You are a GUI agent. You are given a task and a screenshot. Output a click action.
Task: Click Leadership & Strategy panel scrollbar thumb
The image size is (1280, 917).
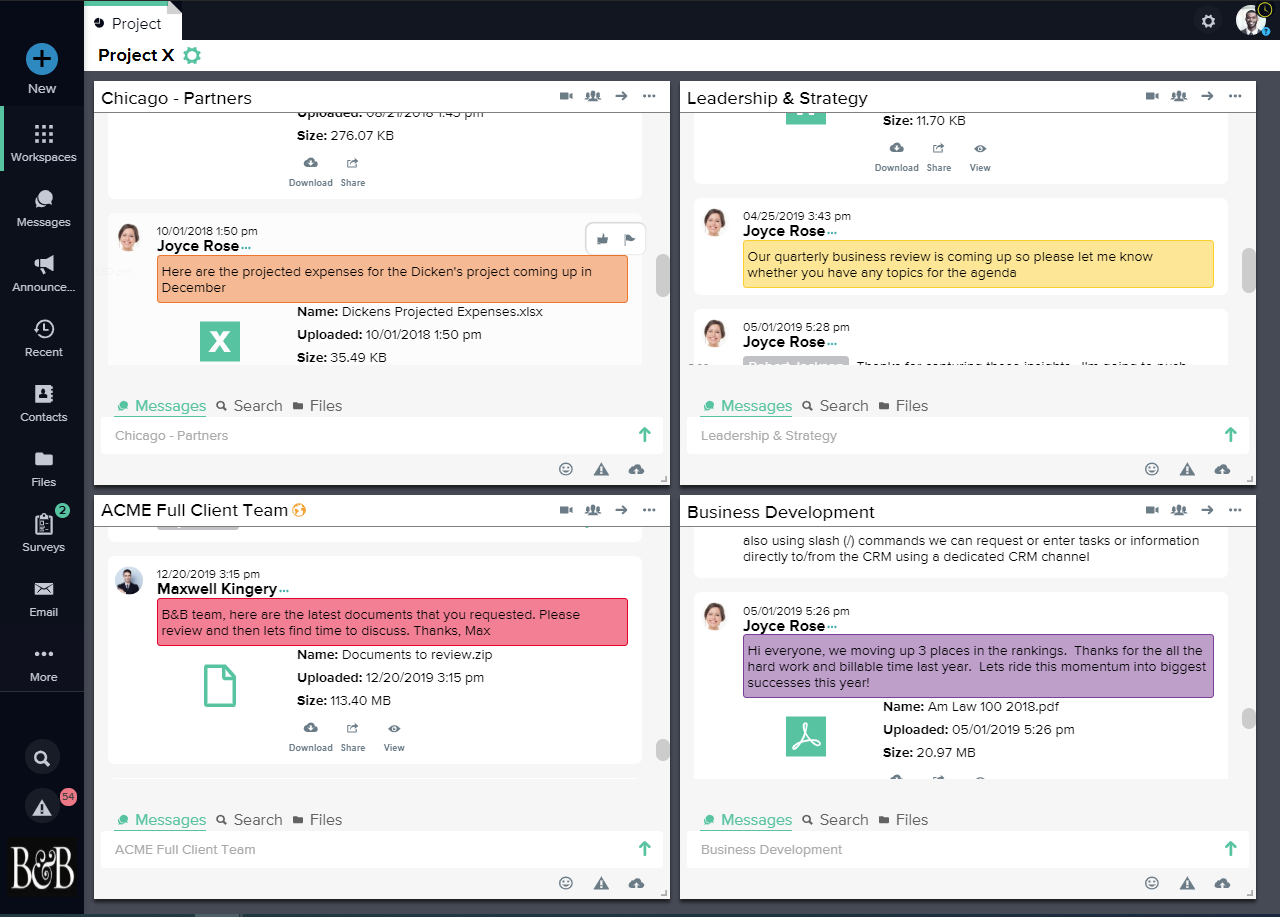coord(1248,270)
